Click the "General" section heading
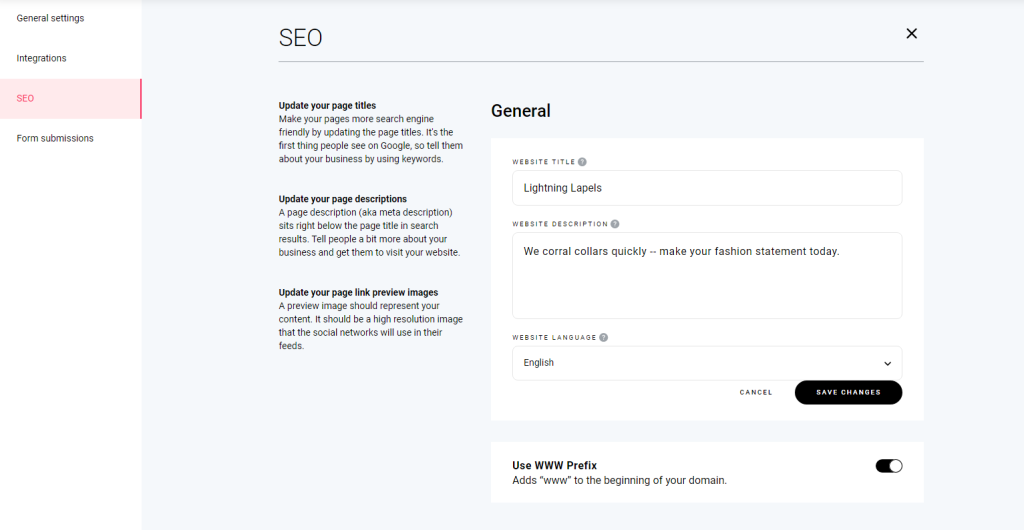 pos(520,111)
